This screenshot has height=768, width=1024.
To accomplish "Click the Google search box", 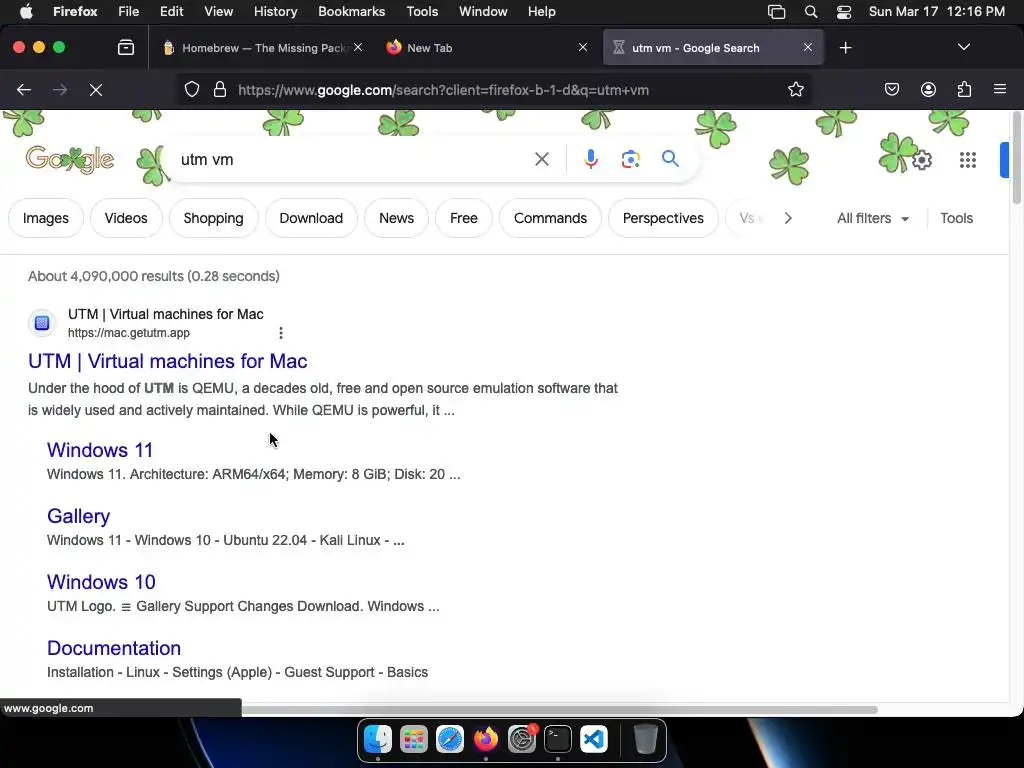I will click(x=353, y=159).
